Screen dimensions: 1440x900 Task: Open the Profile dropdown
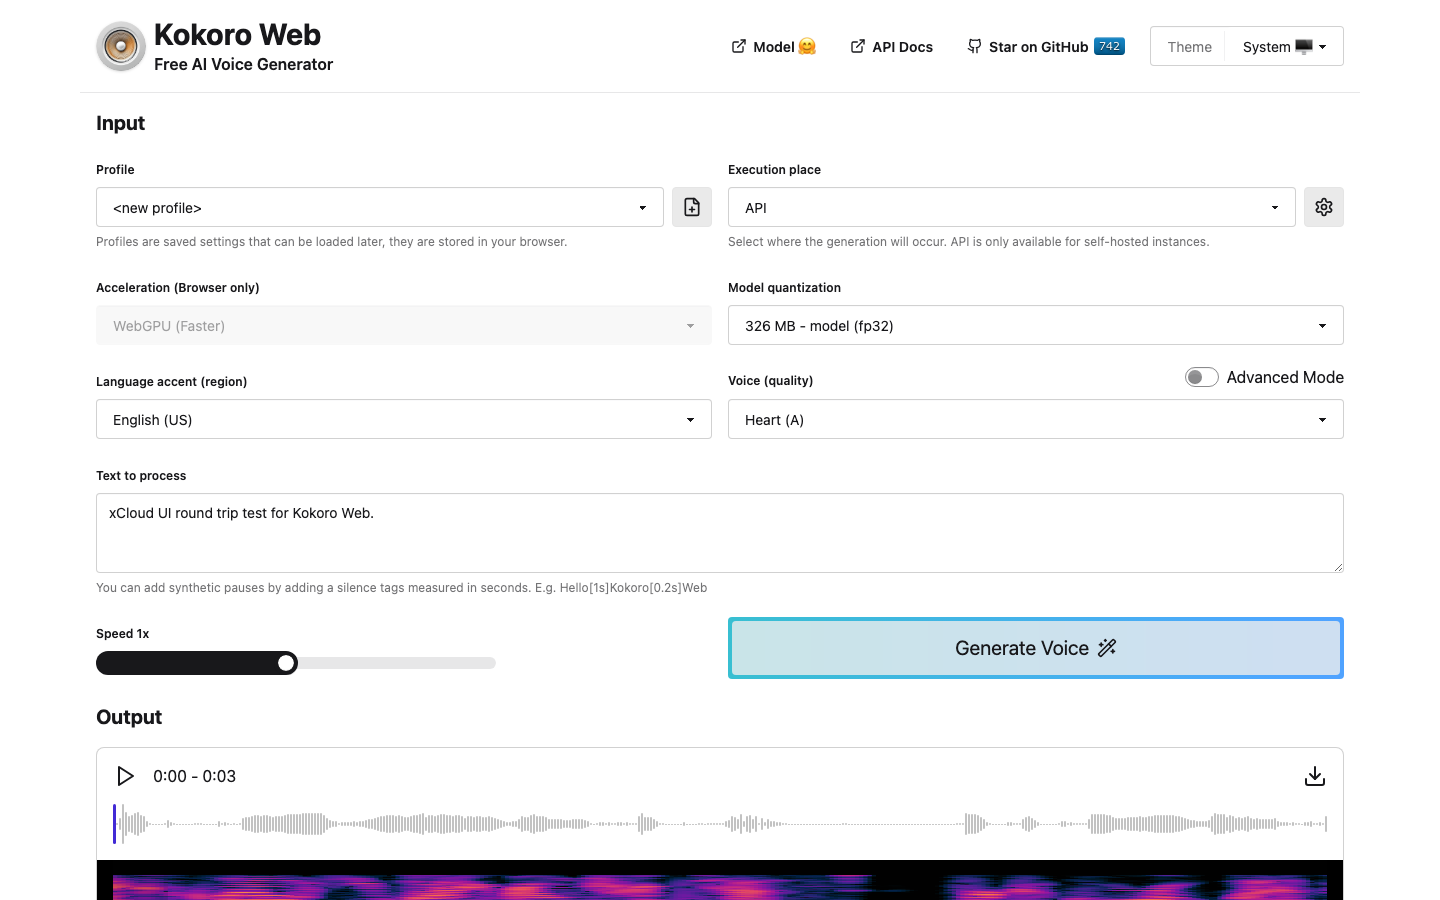point(380,207)
